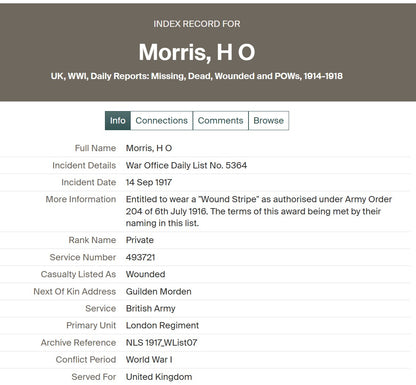Click the UK, WWI Daily Reports collection subtitle
Image resolution: width=416 pixels, height=385 pixels.
click(x=197, y=76)
